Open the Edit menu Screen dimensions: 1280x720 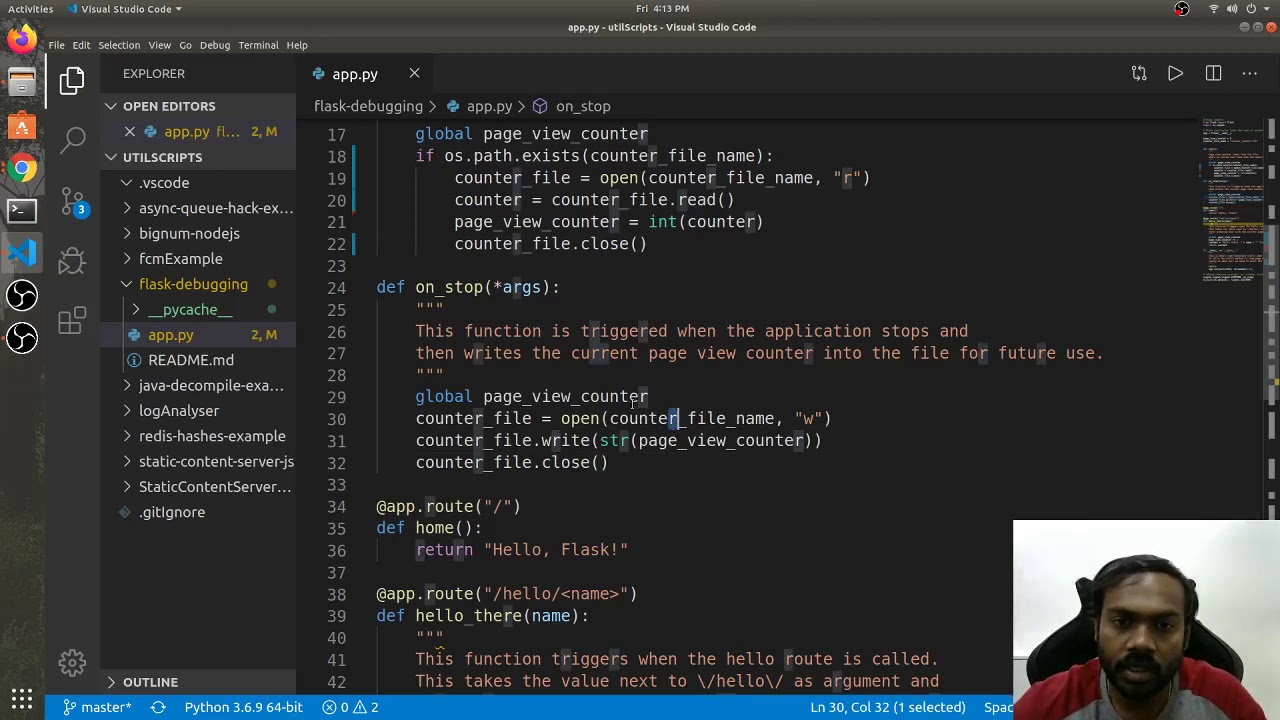pyautogui.click(x=81, y=45)
